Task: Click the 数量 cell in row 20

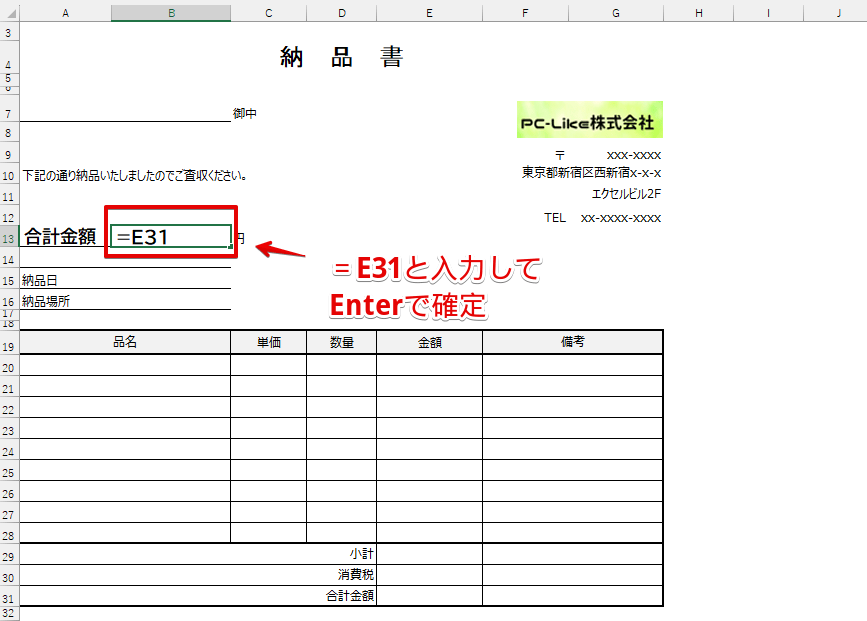Action: pos(342,365)
